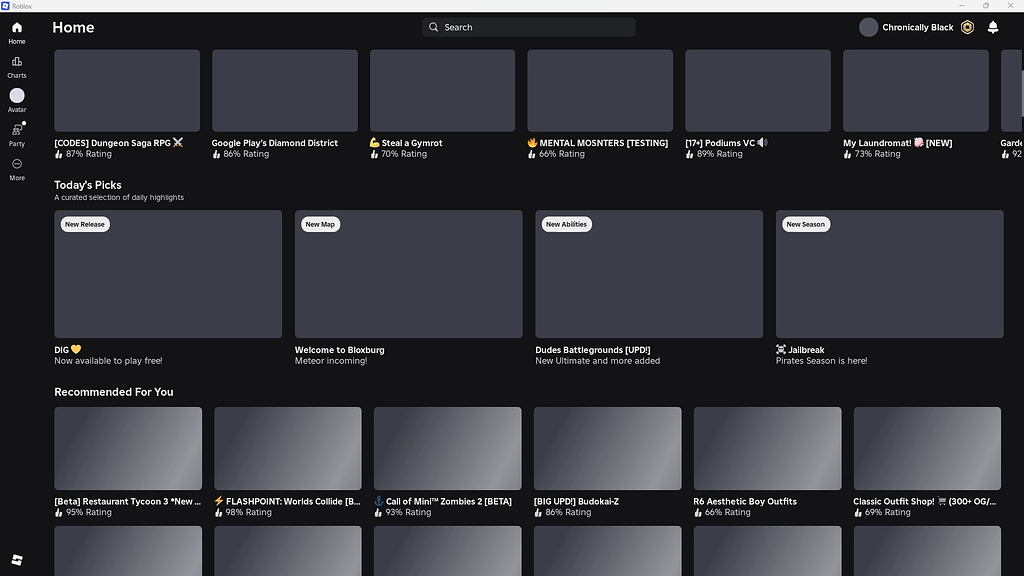Open Welcome to Bloxburg
The height and width of the screenshot is (576, 1024).
(x=408, y=274)
